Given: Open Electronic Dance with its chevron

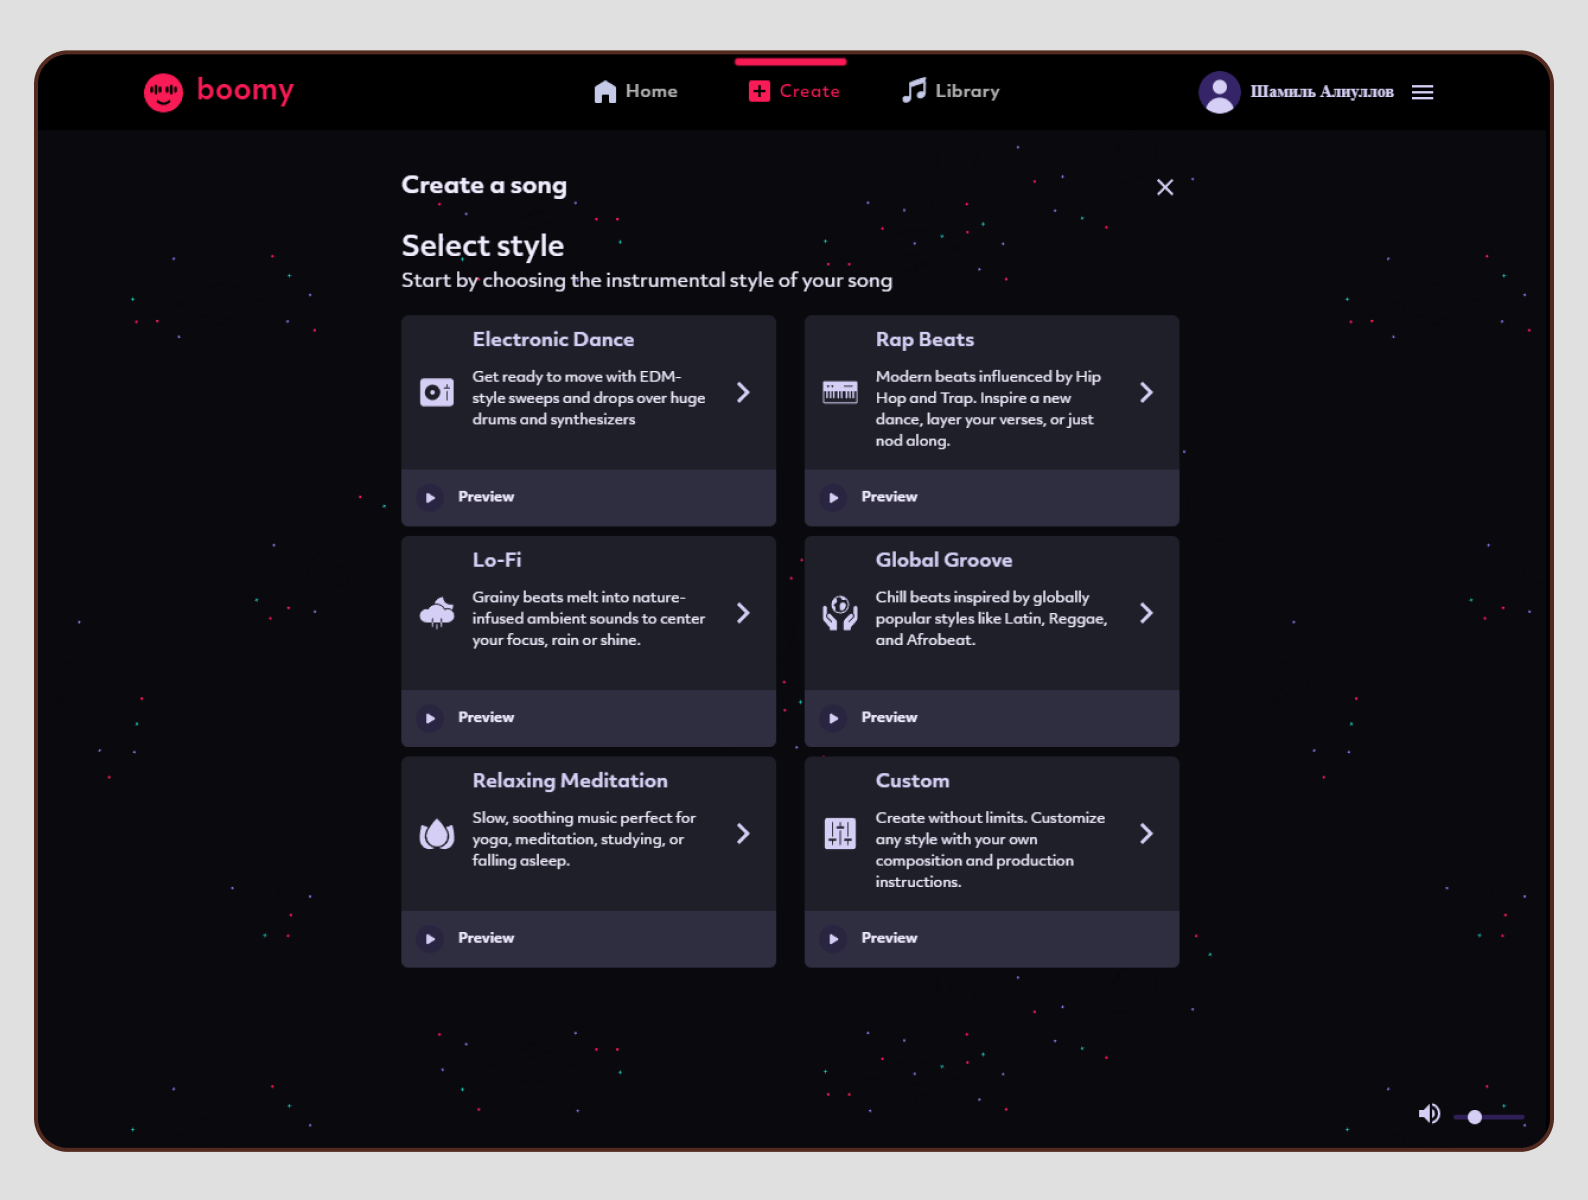Looking at the screenshot, I should 743,393.
